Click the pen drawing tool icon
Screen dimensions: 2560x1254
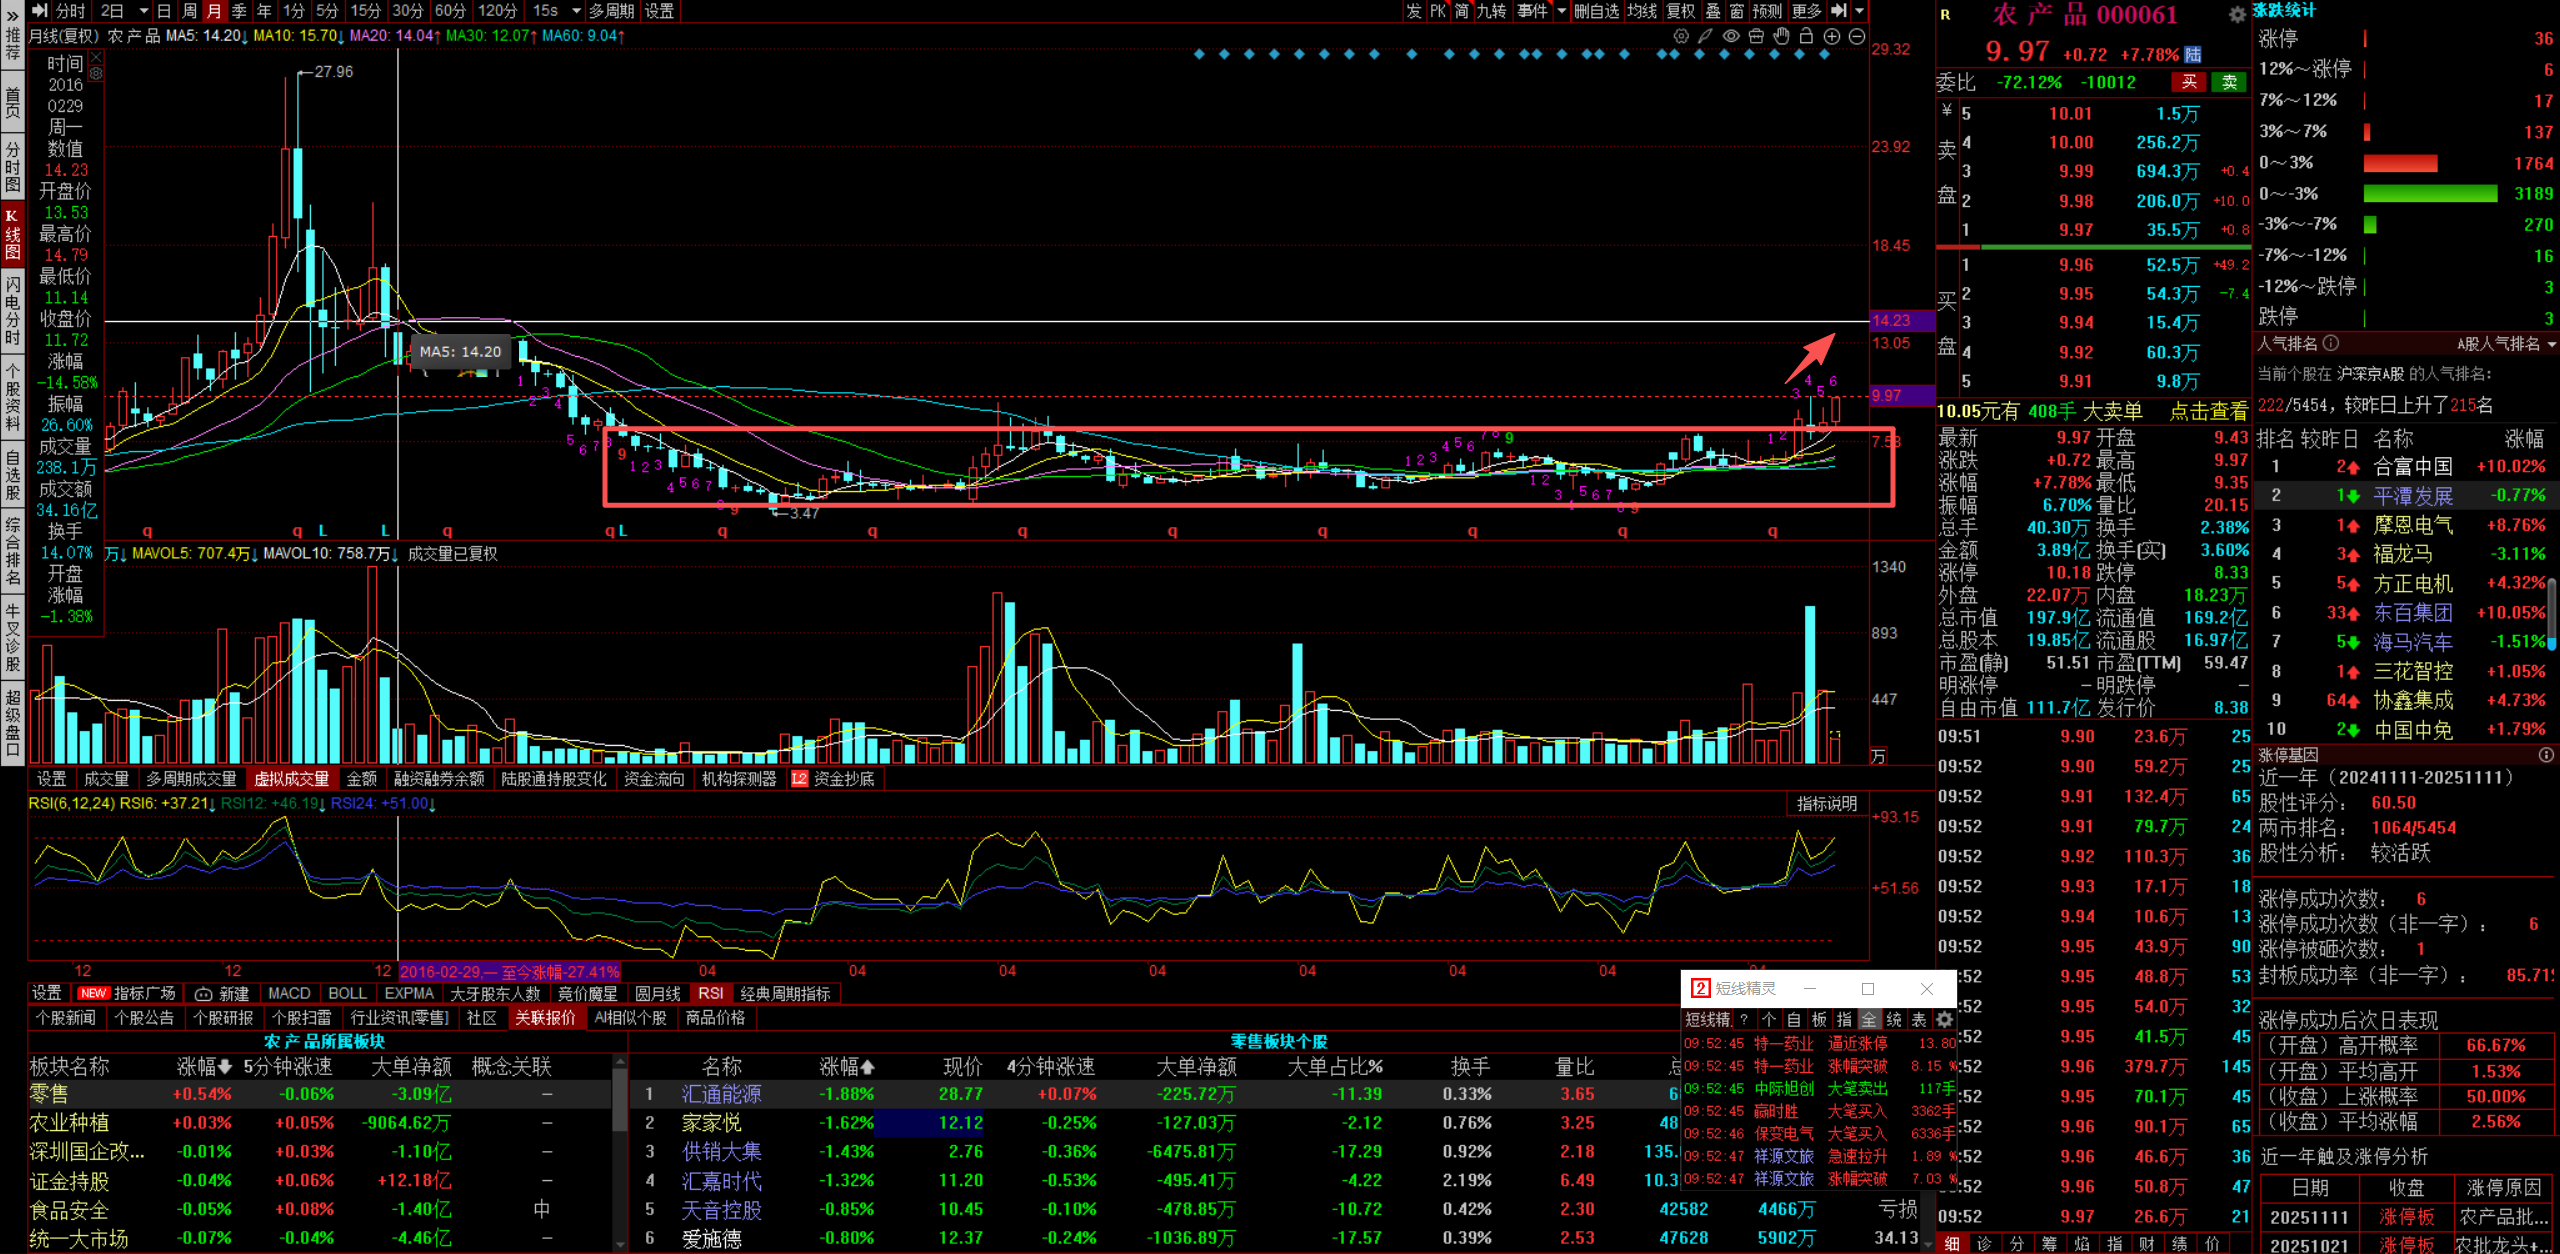pos(1706,36)
